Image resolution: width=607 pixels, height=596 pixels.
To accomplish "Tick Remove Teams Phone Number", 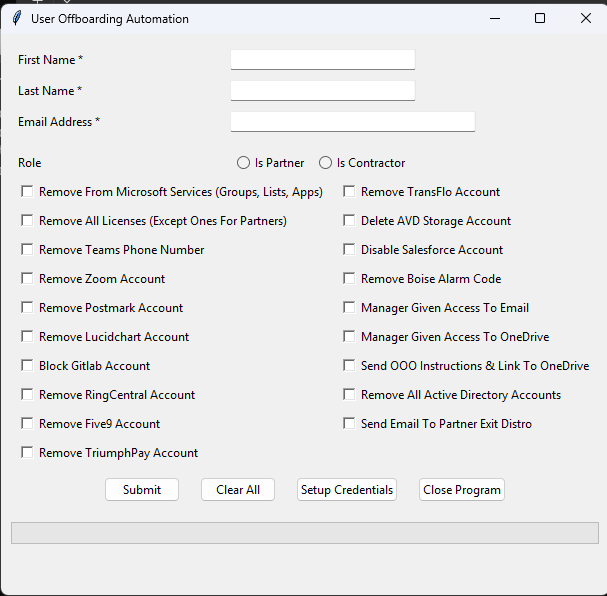I will 27,249.
